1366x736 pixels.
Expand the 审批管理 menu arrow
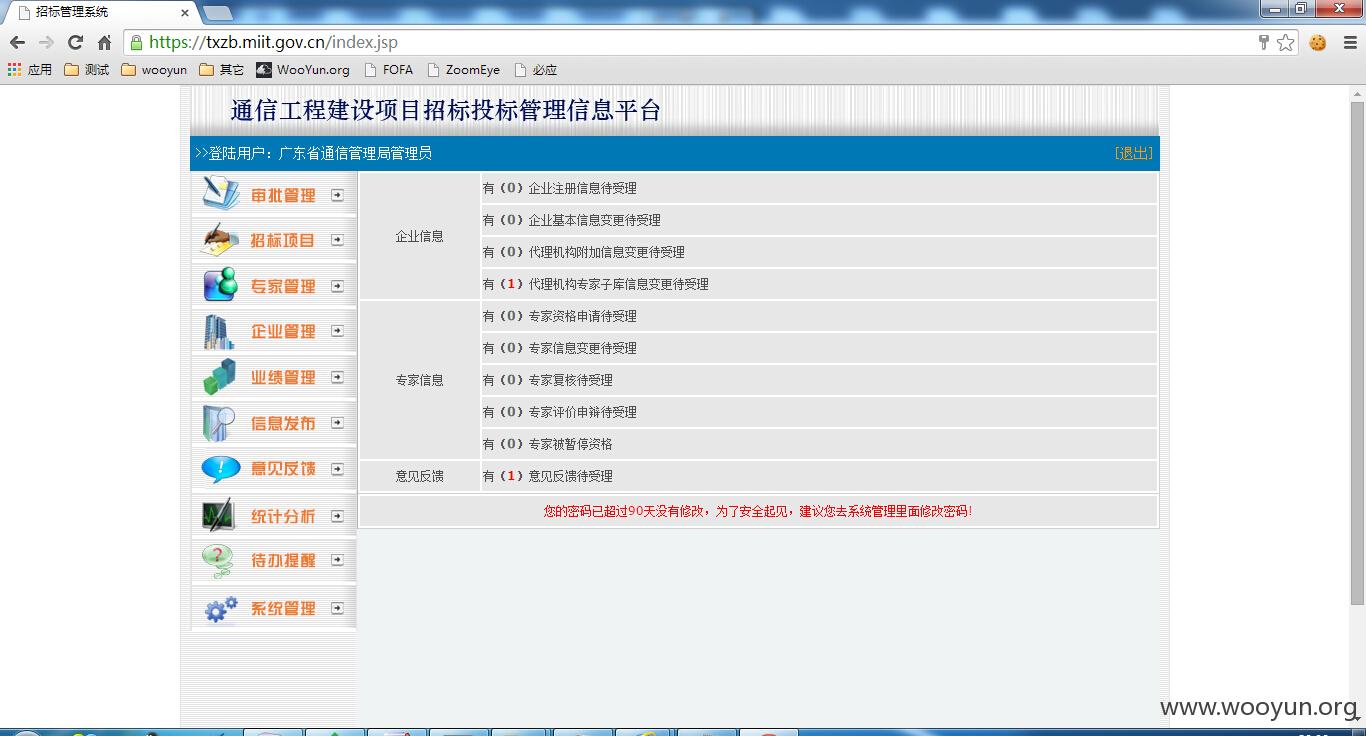[337, 195]
